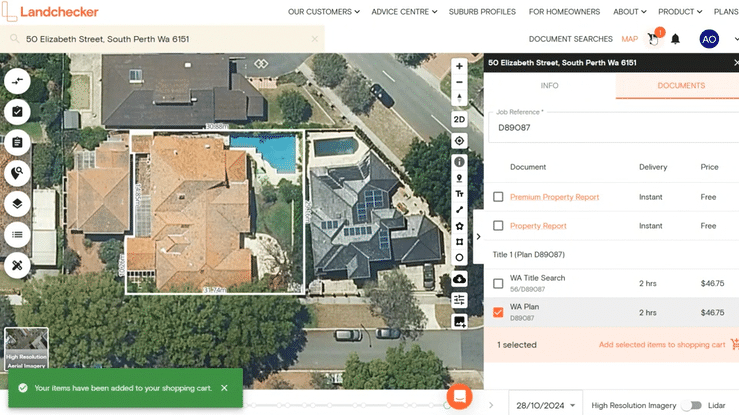Select the polygon drawing tool

coord(459,226)
